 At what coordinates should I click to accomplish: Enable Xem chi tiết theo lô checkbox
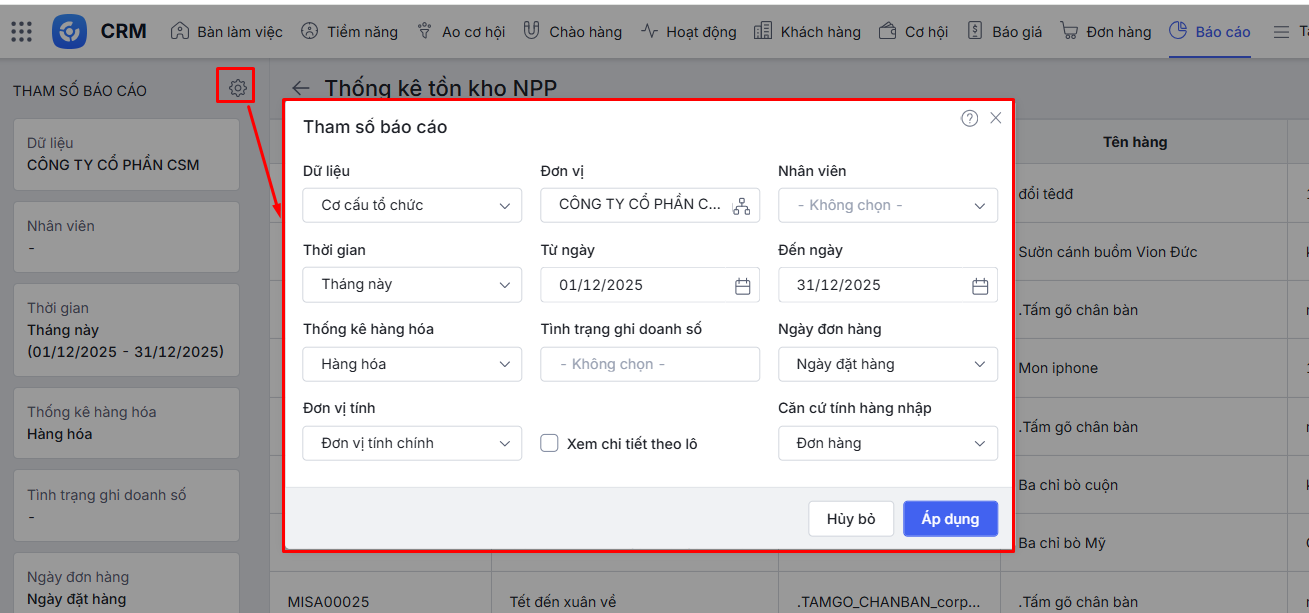point(549,443)
